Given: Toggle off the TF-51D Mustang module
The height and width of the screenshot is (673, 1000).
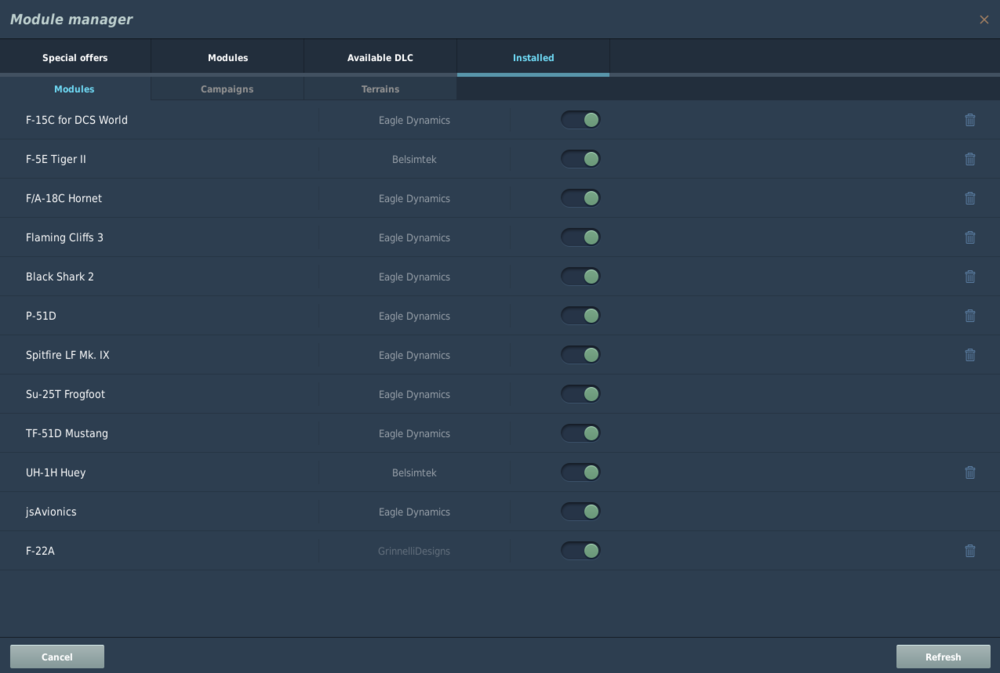Looking at the screenshot, I should 580,433.
